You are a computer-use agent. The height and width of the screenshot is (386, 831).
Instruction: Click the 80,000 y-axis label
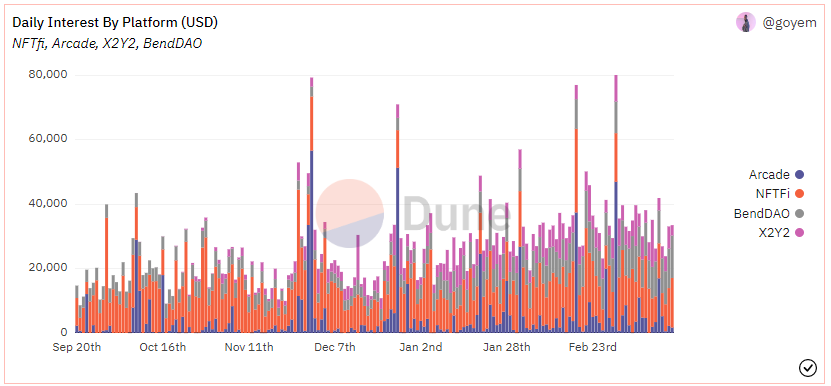tap(48, 75)
